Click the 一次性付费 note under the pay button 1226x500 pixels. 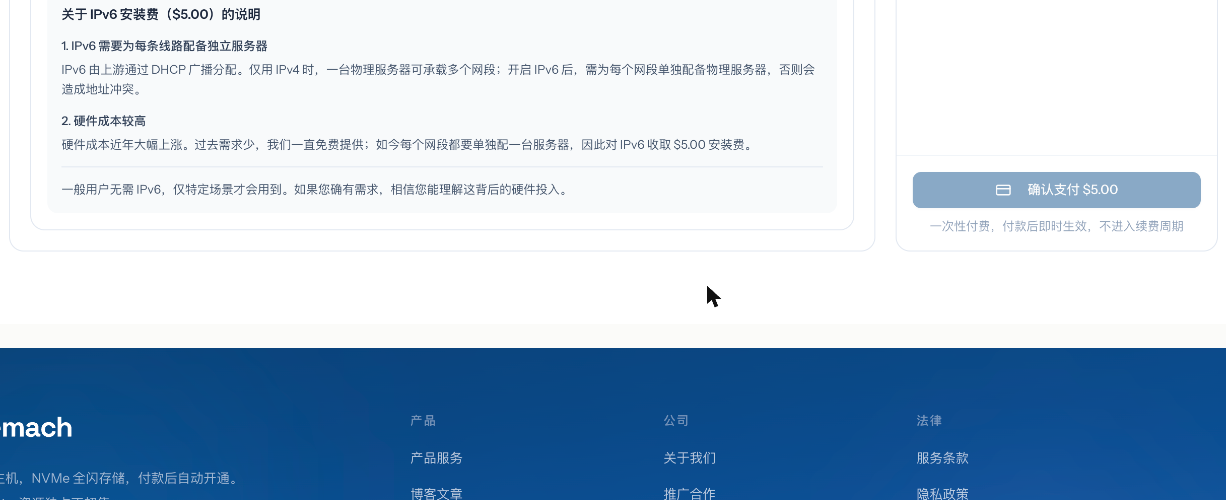click(x=1056, y=226)
